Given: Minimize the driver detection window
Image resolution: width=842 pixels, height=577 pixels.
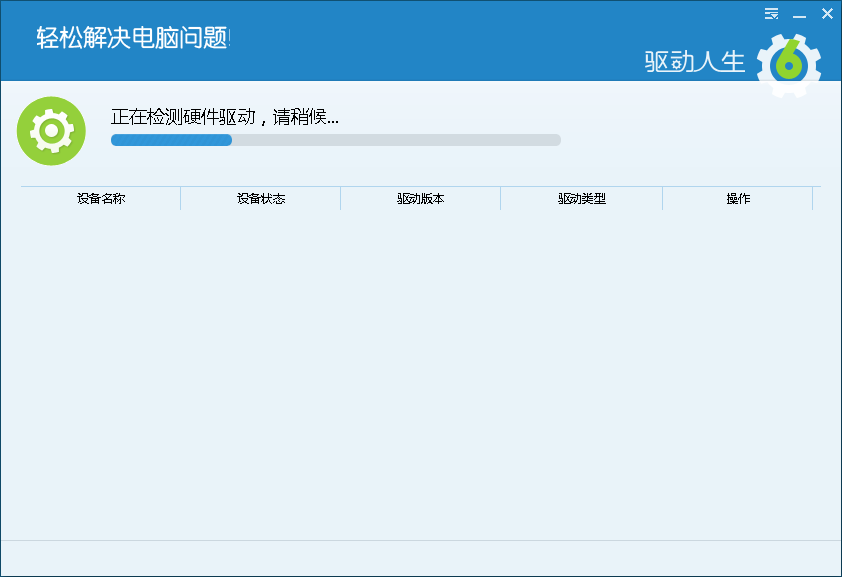Looking at the screenshot, I should point(799,14).
